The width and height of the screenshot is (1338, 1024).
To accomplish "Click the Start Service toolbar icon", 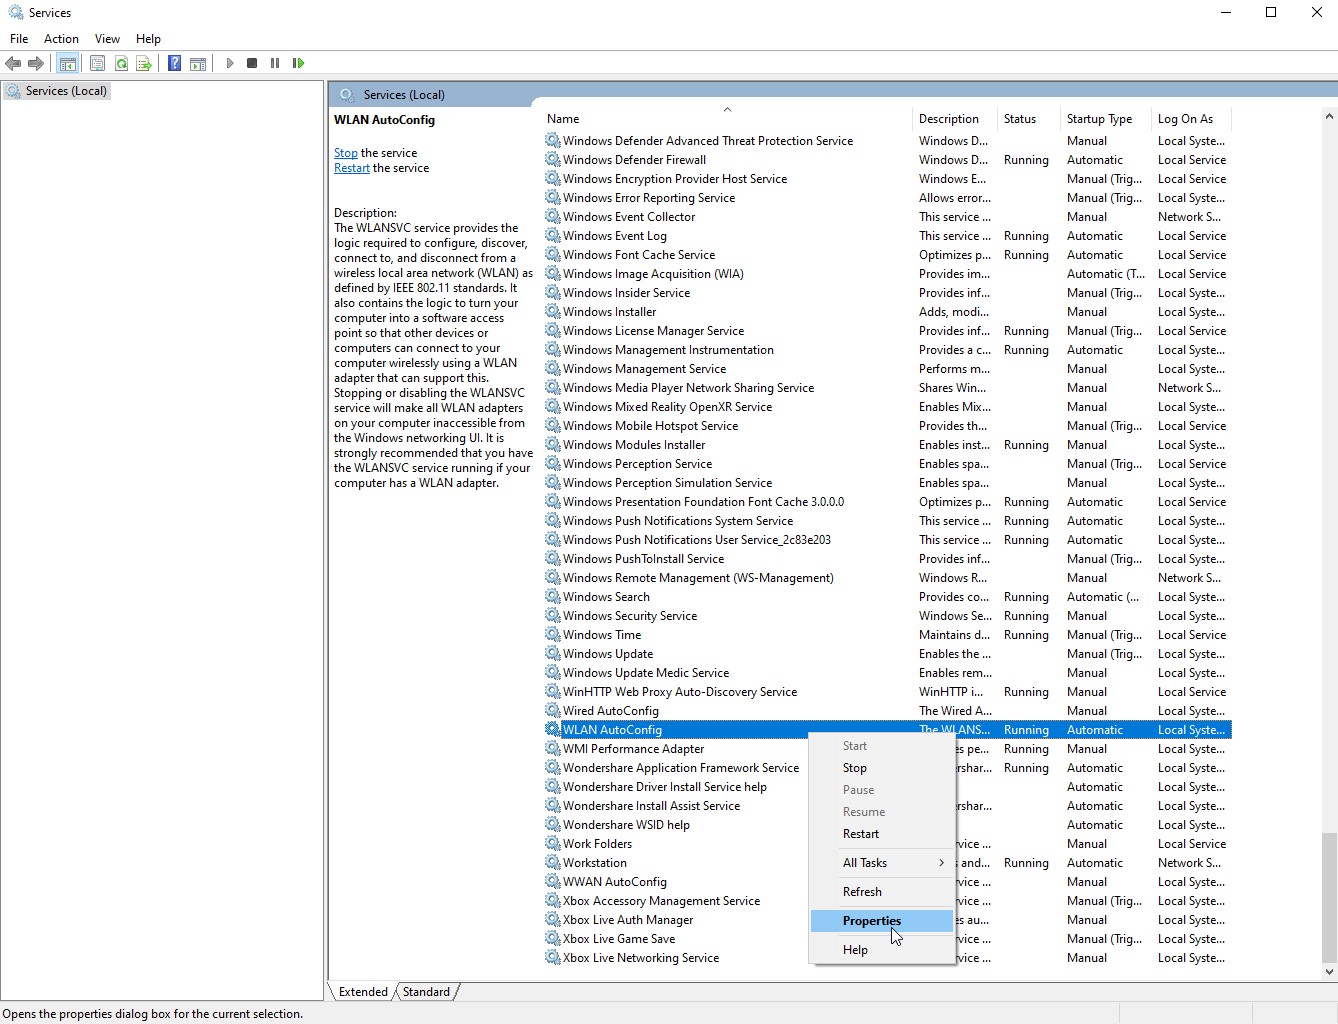I will (229, 63).
